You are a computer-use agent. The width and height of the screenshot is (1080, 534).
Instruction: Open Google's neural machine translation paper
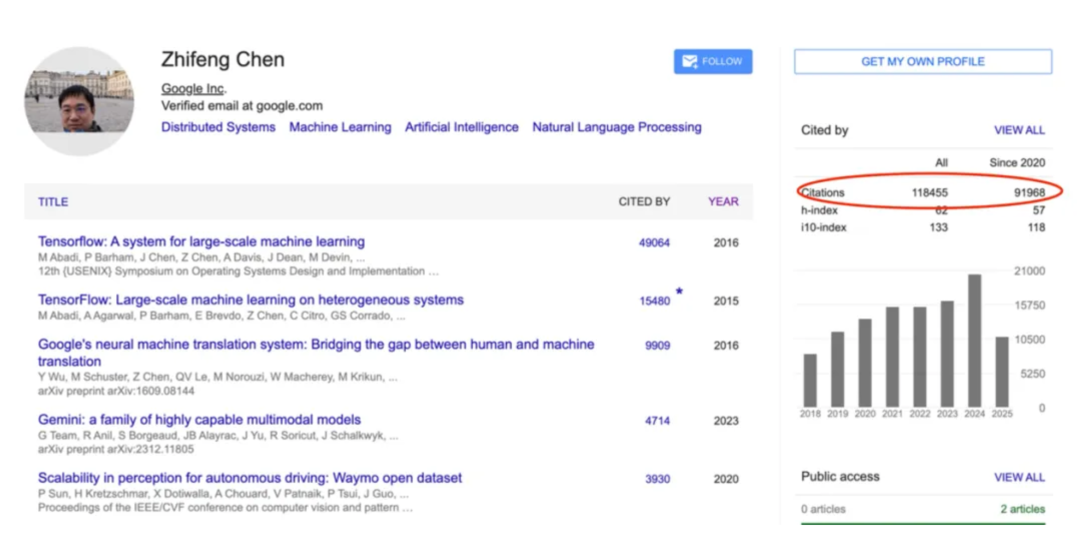pos(316,353)
